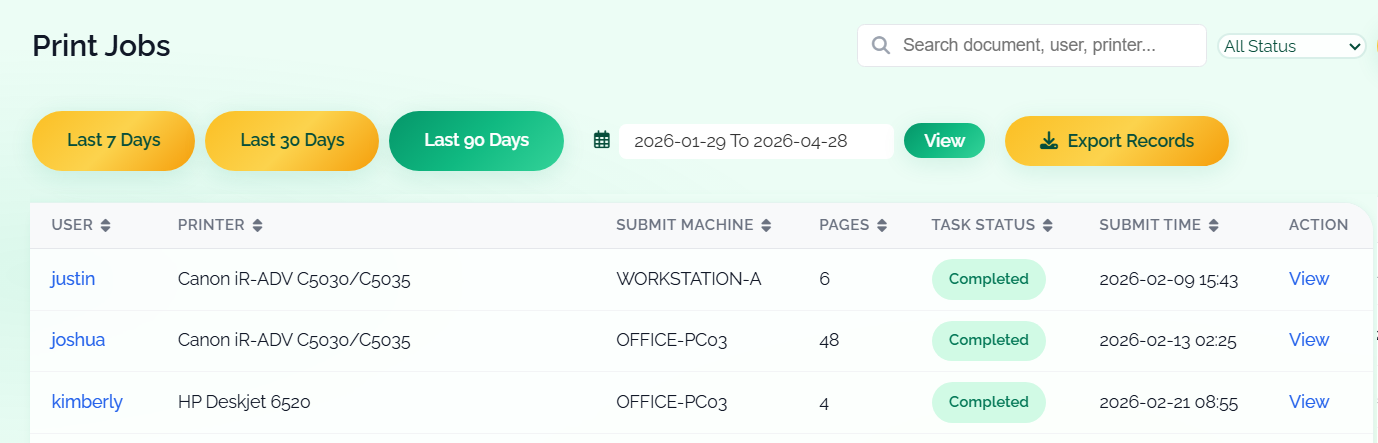Click submit time 2026-02-09 15:43

(1168, 280)
